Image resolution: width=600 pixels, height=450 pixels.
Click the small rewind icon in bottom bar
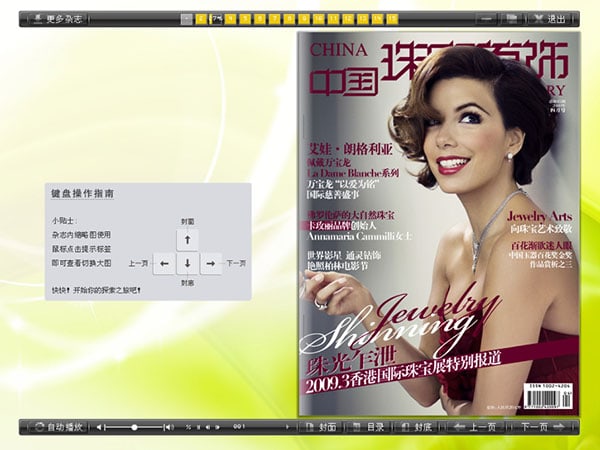point(208,427)
